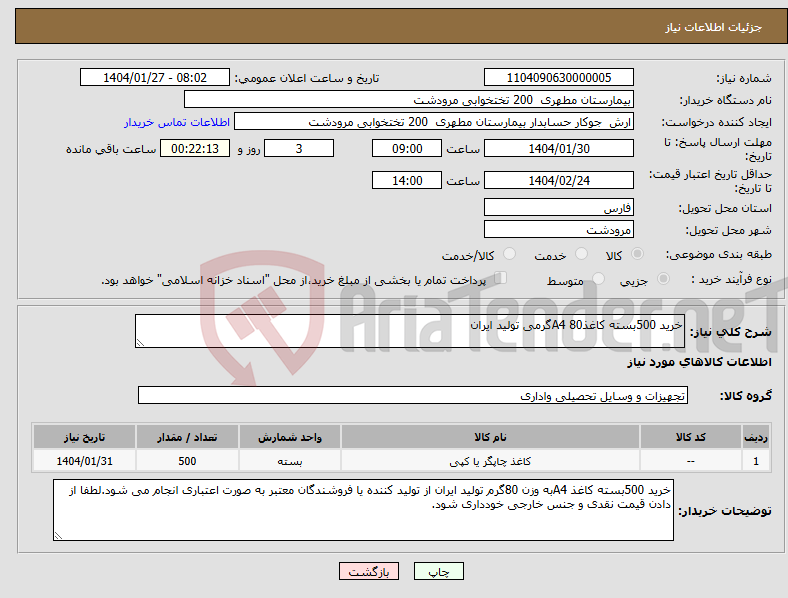Click the شرح کلی نیاز description textarea
788x598 pixels.
(410, 331)
